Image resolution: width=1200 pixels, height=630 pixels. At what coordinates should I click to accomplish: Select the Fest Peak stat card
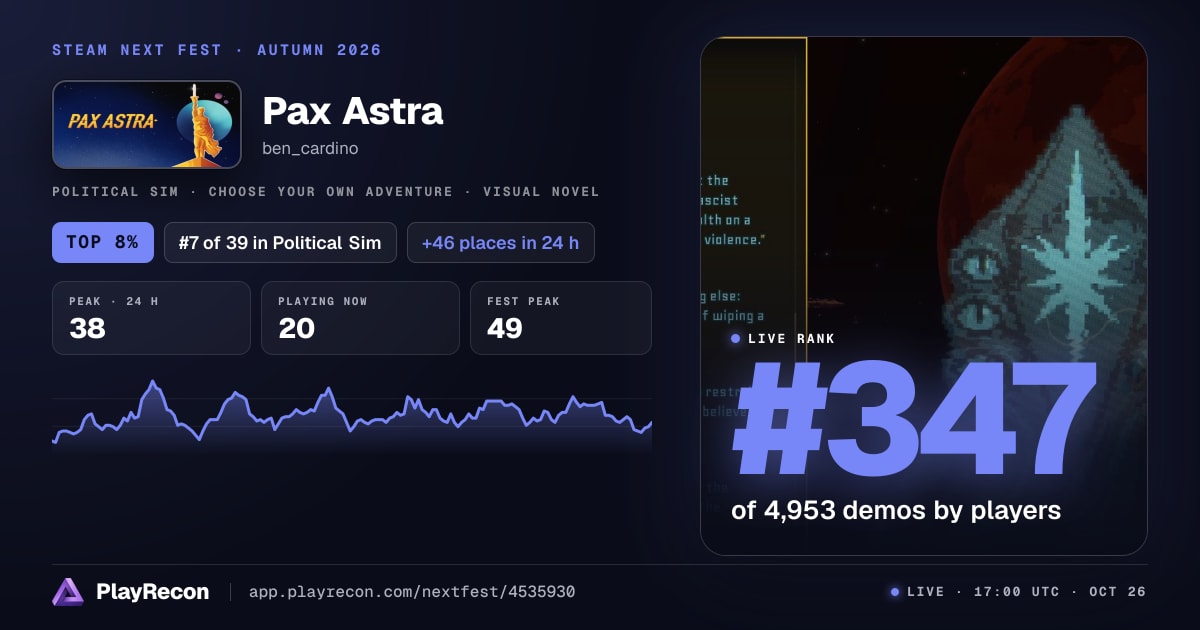click(x=561, y=318)
